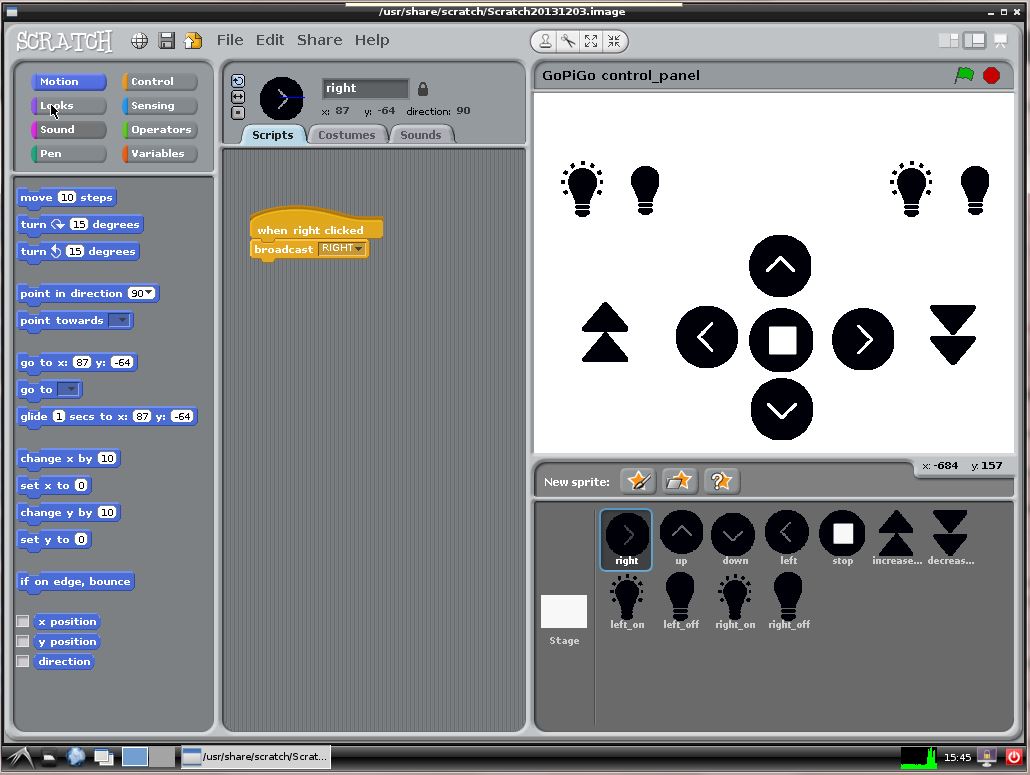Select the grow sprite tool

coord(591,41)
